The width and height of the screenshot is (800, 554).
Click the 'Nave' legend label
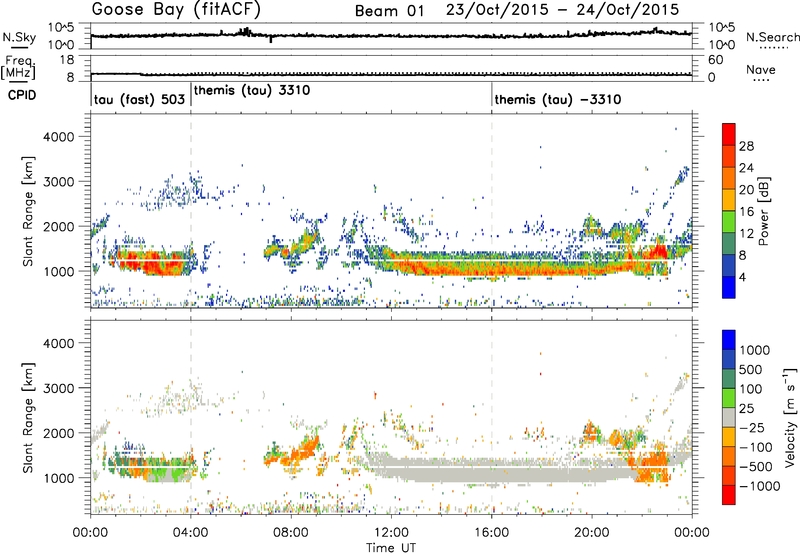761,69
